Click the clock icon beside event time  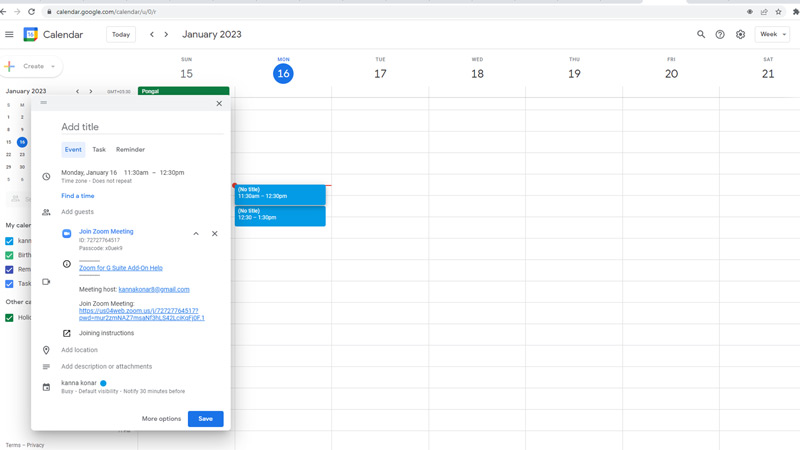[46, 177]
